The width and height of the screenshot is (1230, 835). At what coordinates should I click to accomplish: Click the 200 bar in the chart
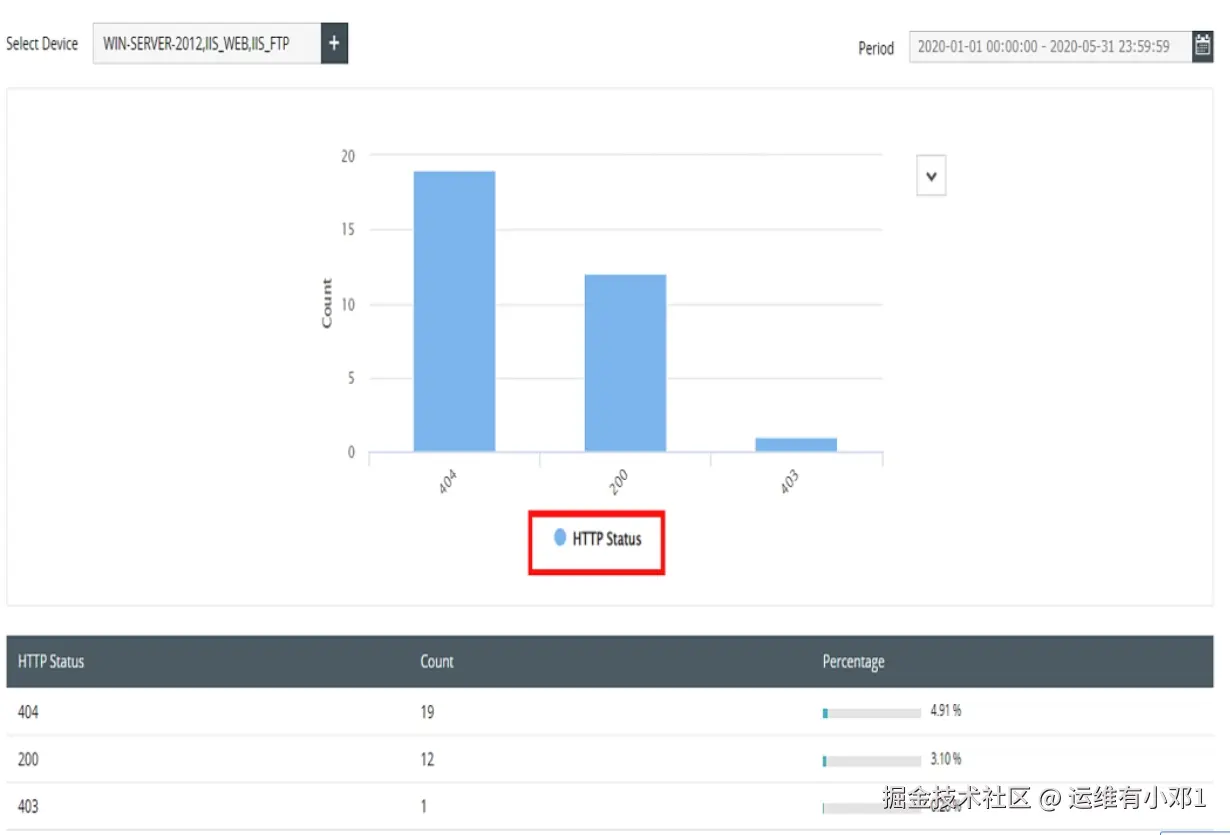[625, 363]
